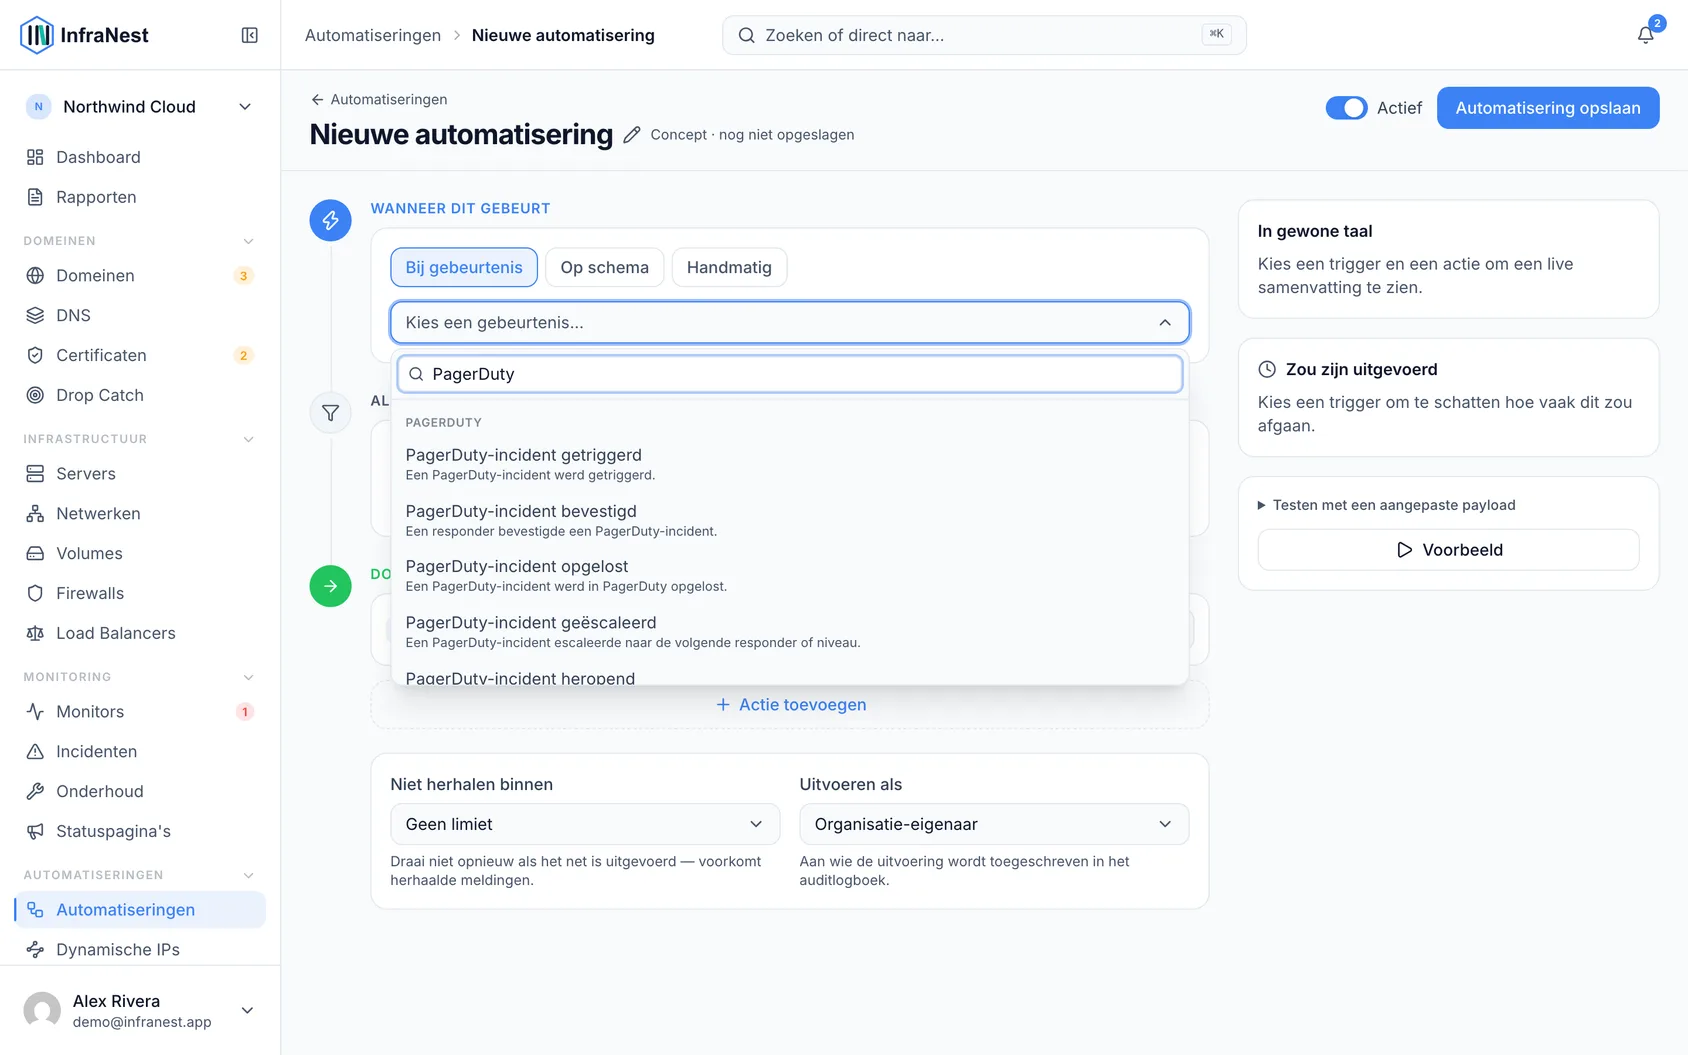Click the Monitors activity icon

tap(35, 711)
